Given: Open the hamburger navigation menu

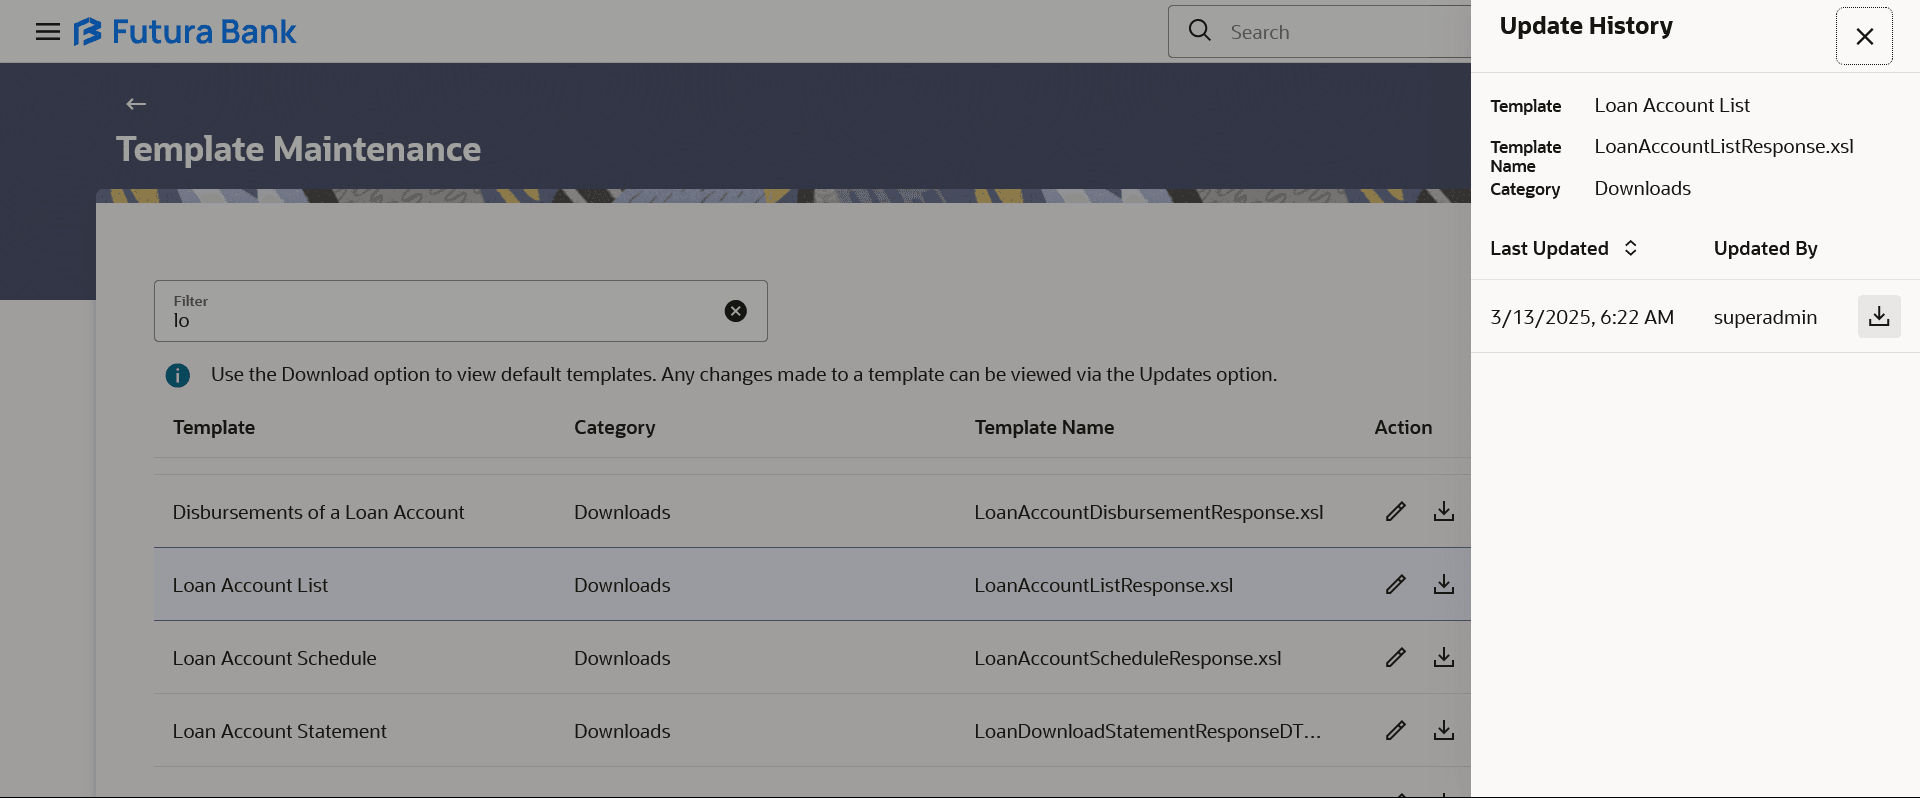Looking at the screenshot, I should point(47,32).
